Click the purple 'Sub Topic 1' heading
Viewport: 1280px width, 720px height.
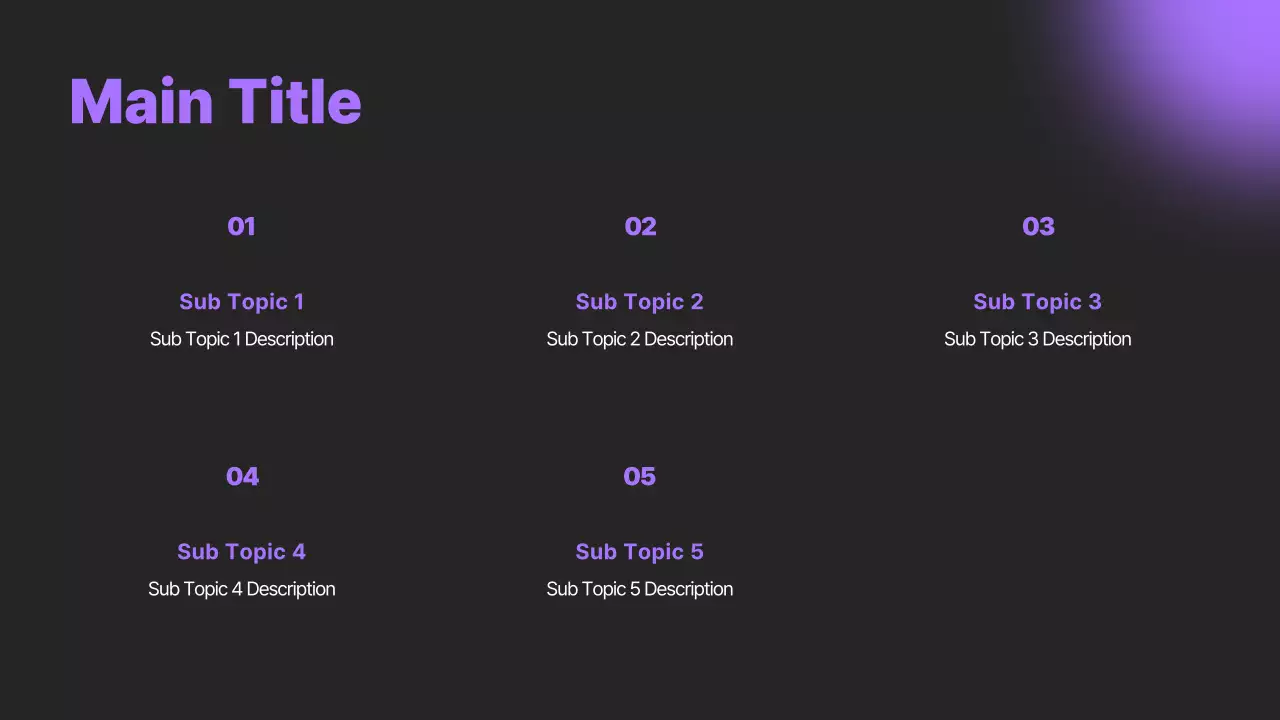click(241, 301)
